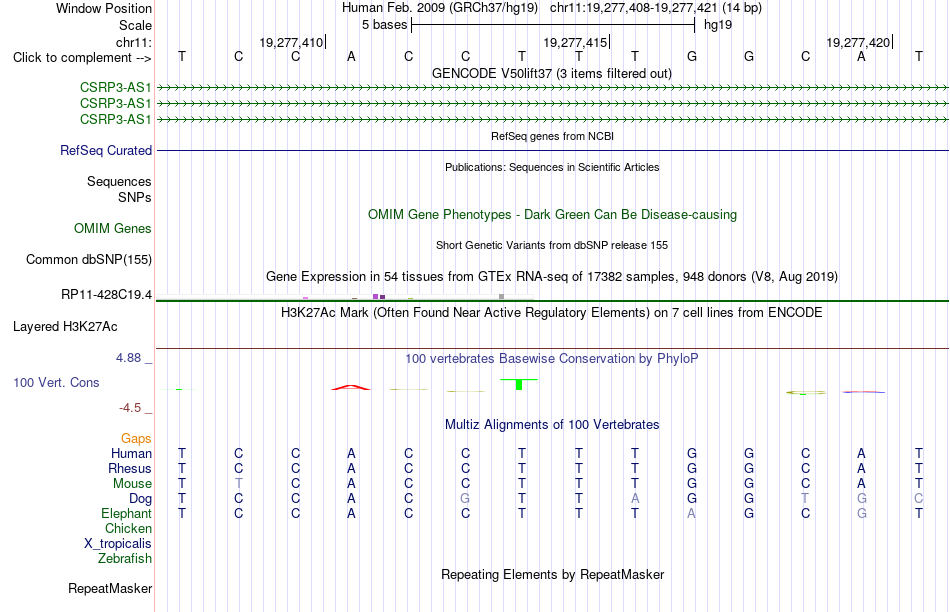This screenshot has width=950, height=612.
Task: Open the GENCODE V50lift37 track title
Action: pyautogui.click(x=552, y=73)
